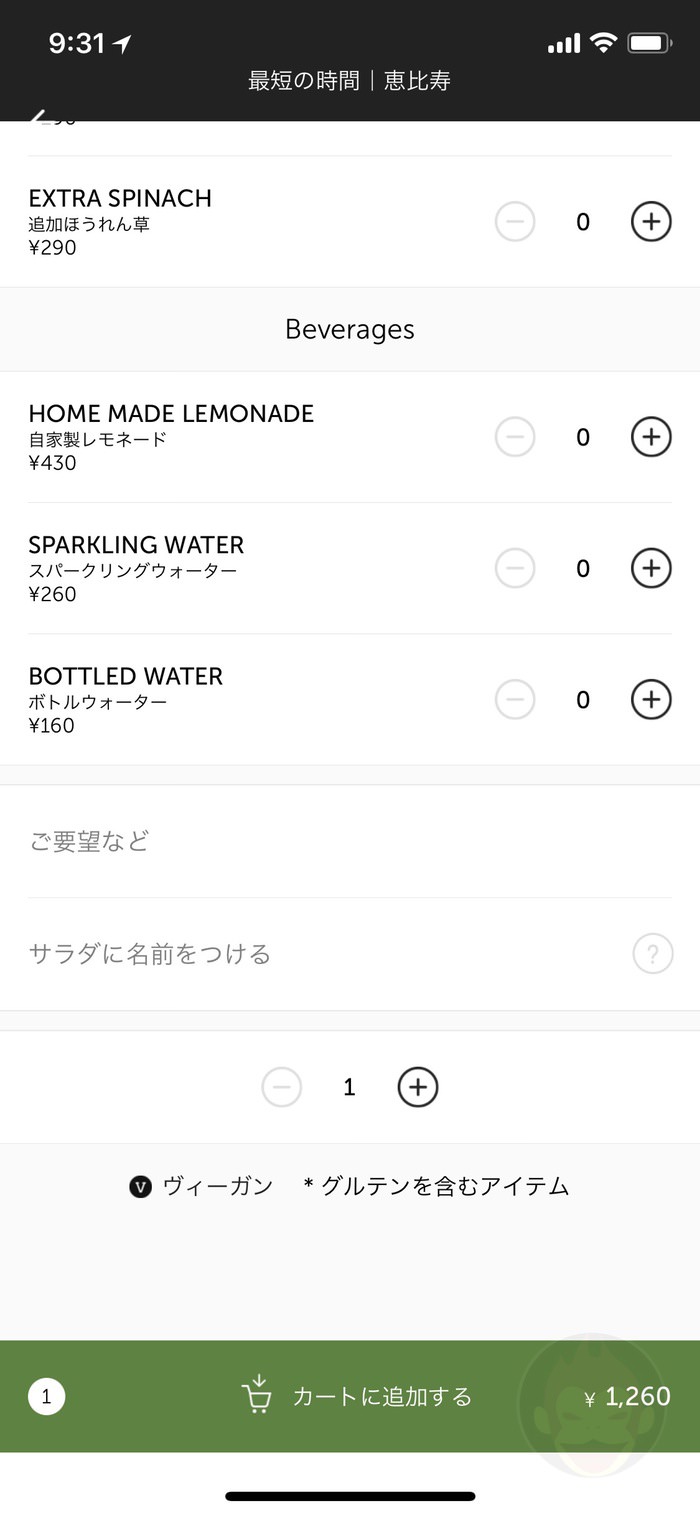Viewport: 700px width, 1516px height.
Task: Tap the plus icon for SPARKLING WATER
Action: click(650, 568)
